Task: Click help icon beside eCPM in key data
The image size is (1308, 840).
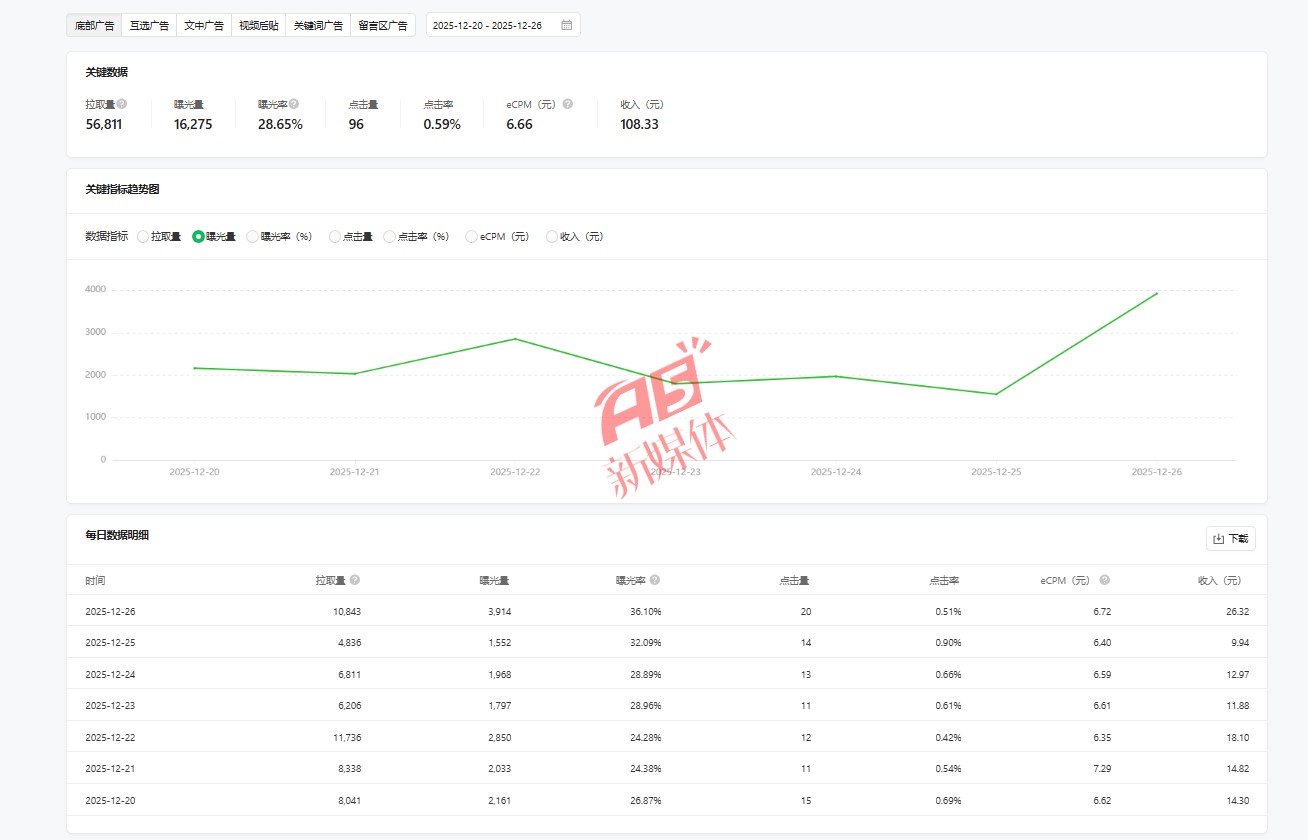Action: coord(567,104)
